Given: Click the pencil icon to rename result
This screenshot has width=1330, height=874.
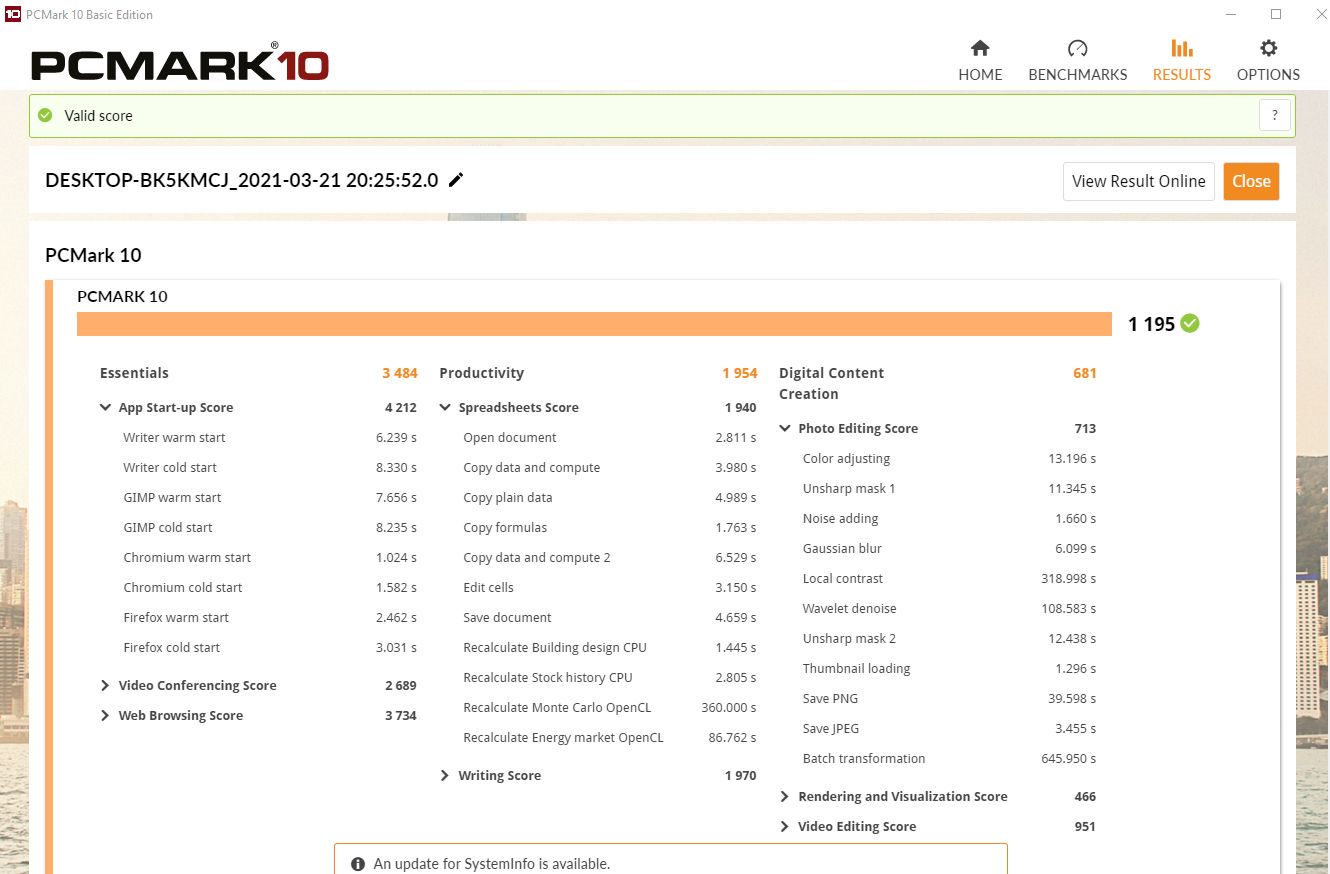Looking at the screenshot, I should click(x=456, y=180).
